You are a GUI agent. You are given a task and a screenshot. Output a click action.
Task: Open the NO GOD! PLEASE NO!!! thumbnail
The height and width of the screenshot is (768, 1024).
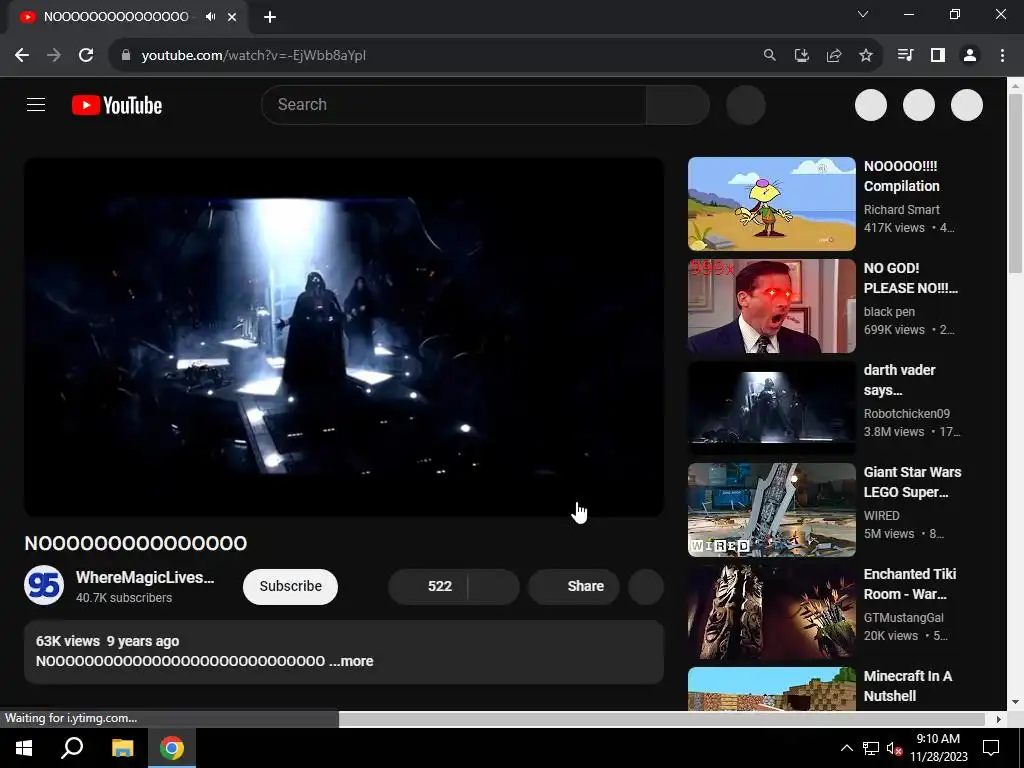[771, 306]
